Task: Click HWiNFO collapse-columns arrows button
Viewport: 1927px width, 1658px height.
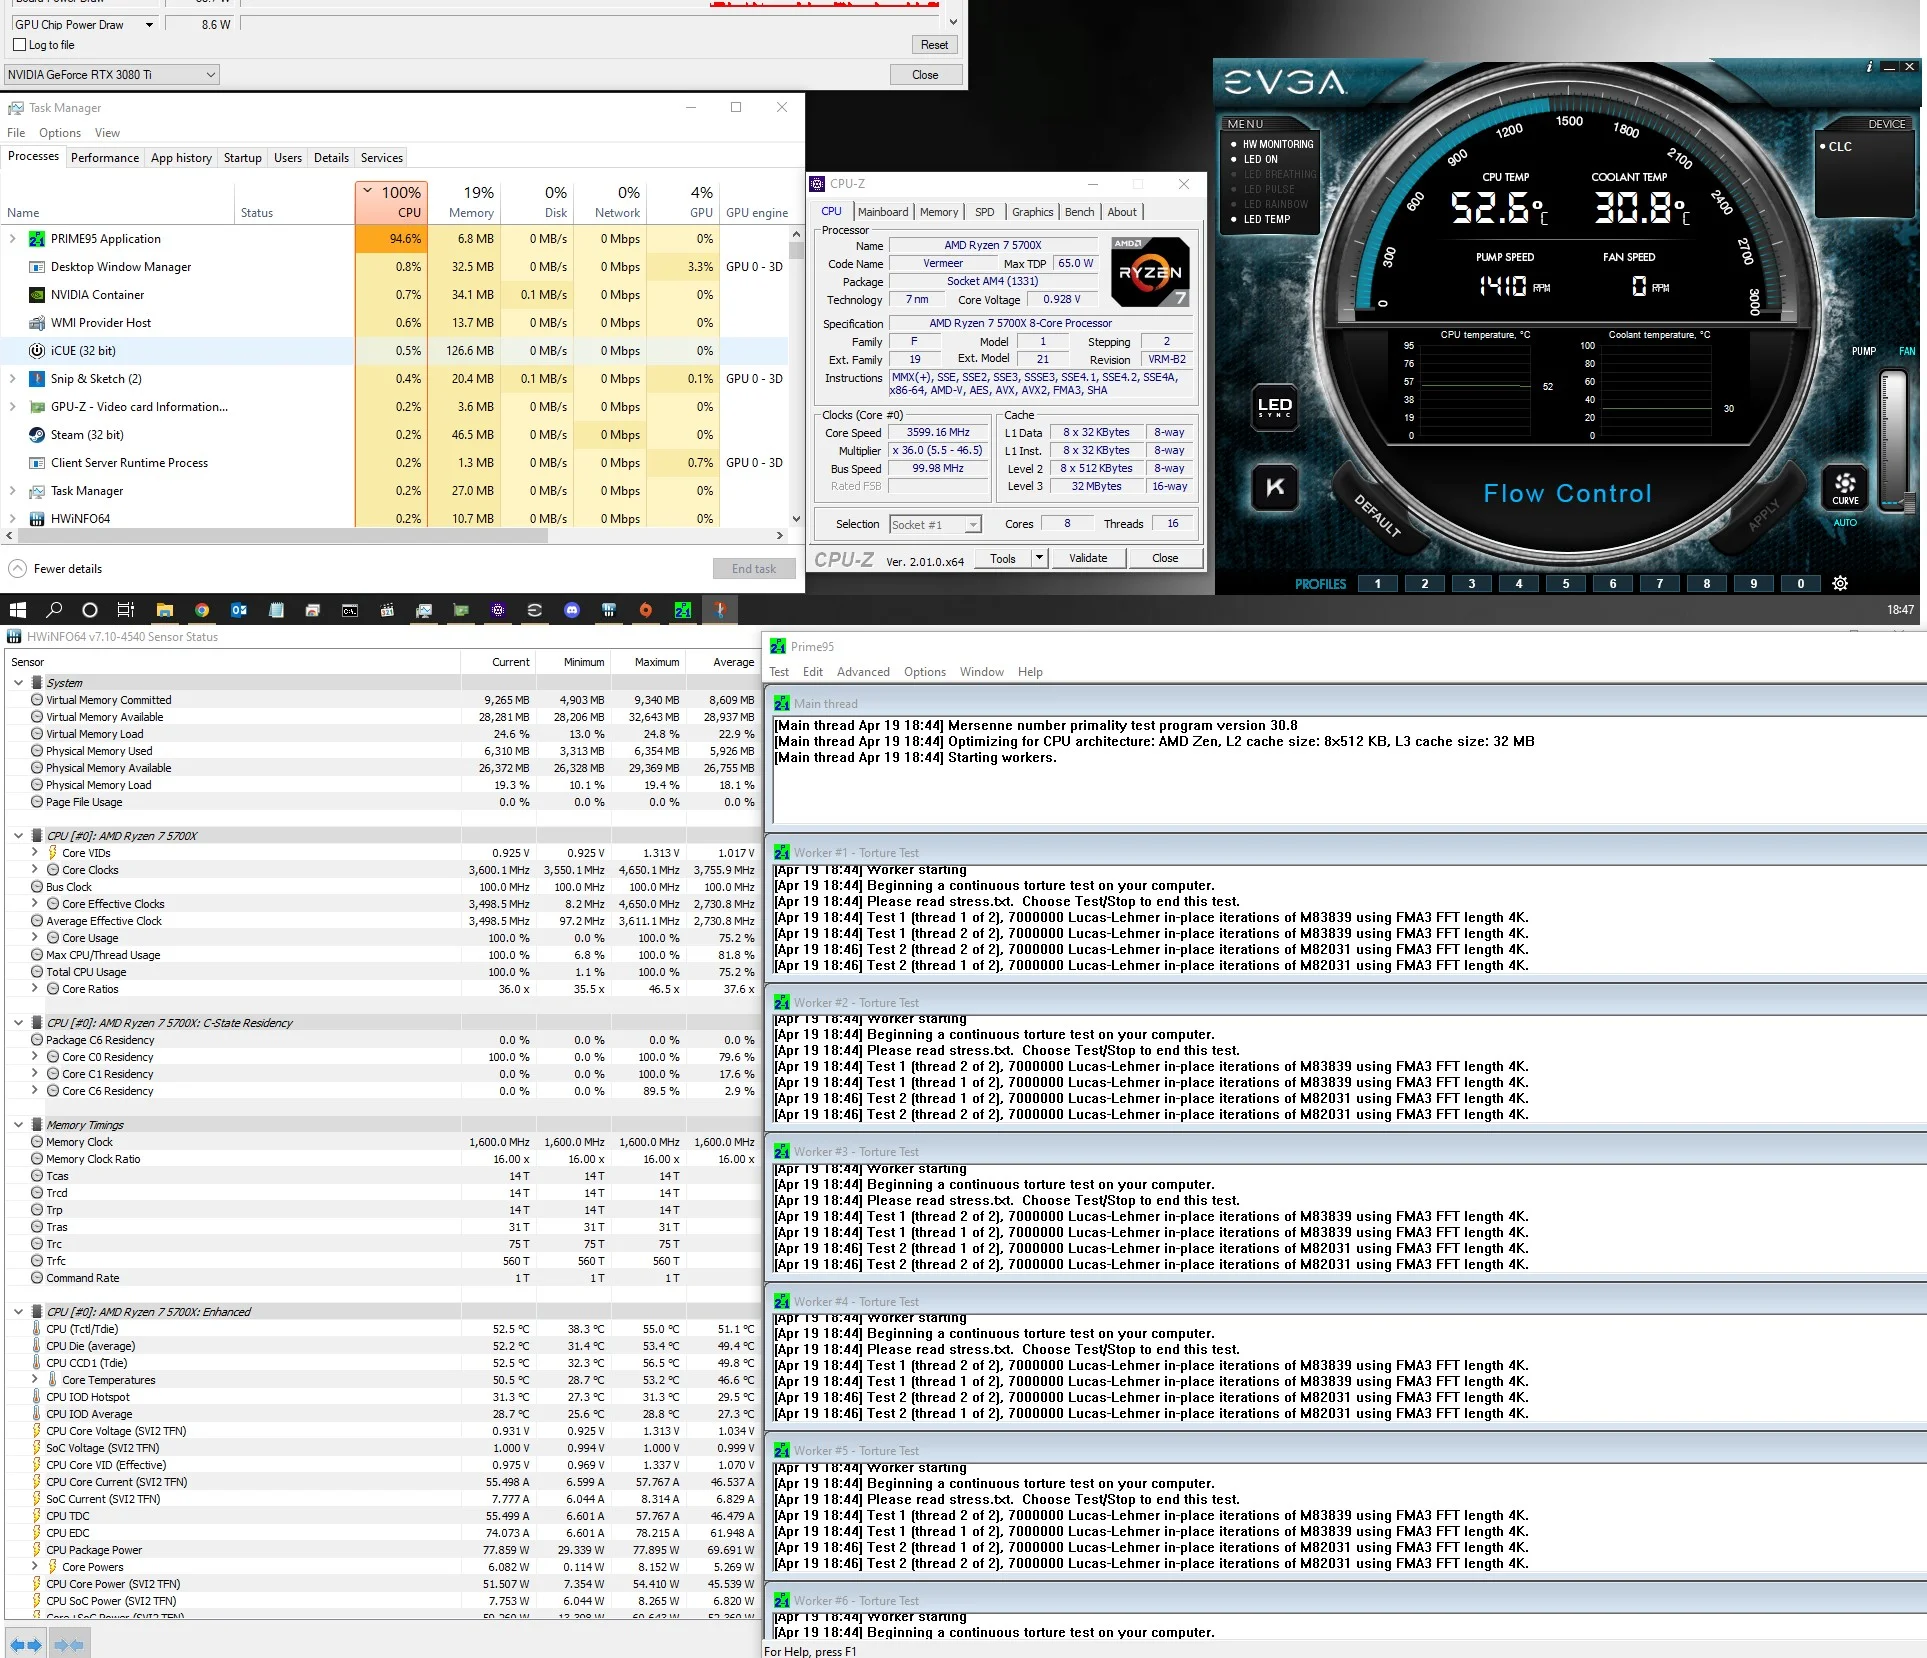Action: (x=69, y=1644)
